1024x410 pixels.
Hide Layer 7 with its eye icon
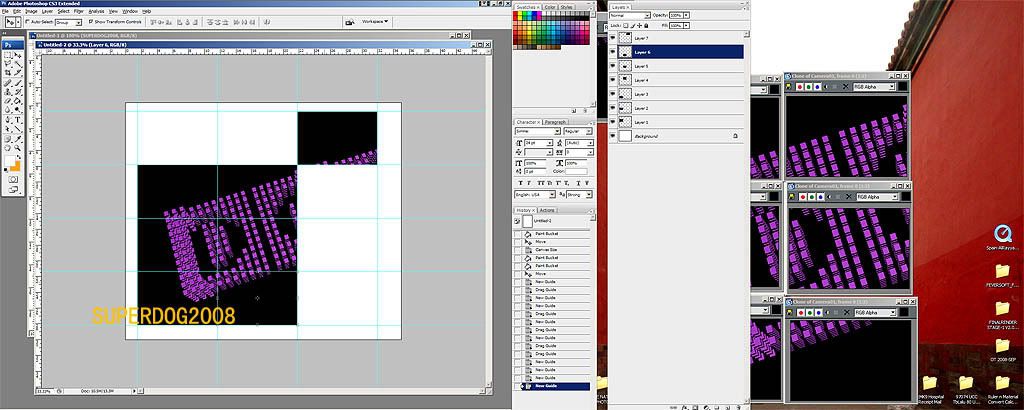(613, 37)
